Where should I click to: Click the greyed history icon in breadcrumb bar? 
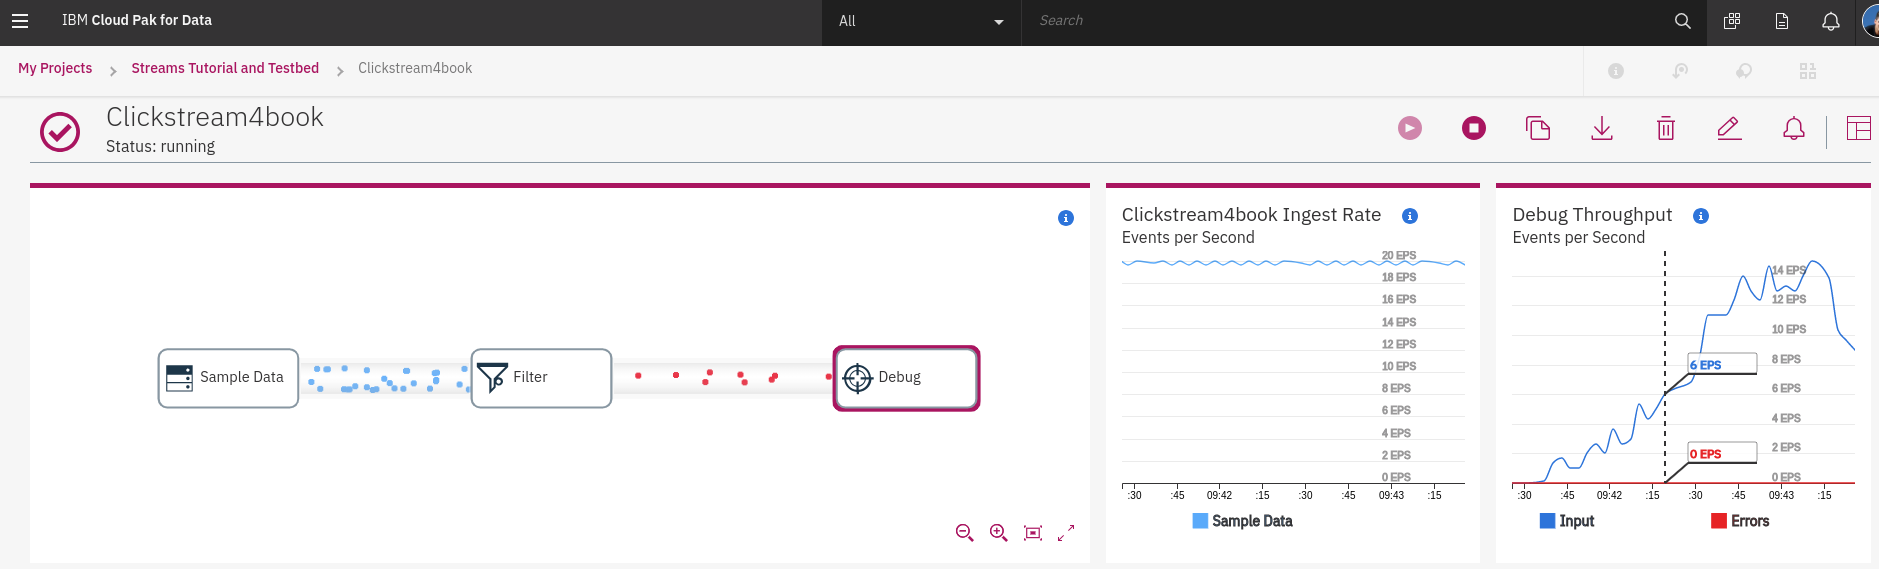tap(1681, 71)
